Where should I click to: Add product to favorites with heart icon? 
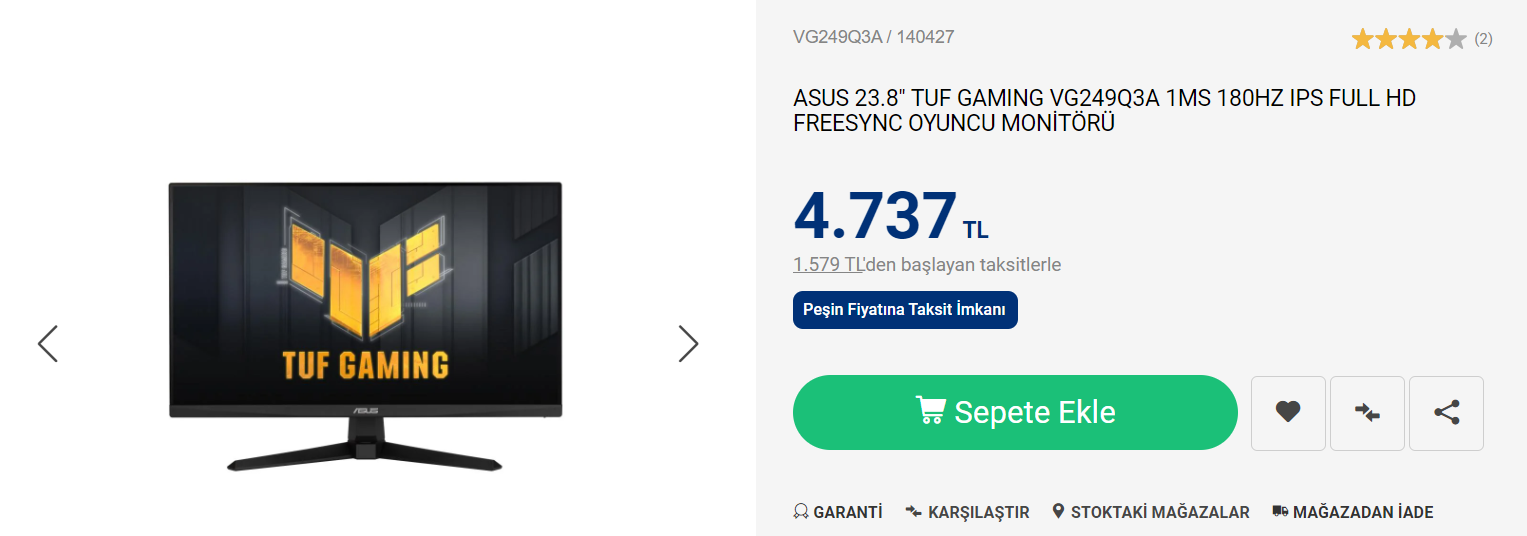pyautogui.click(x=1288, y=413)
